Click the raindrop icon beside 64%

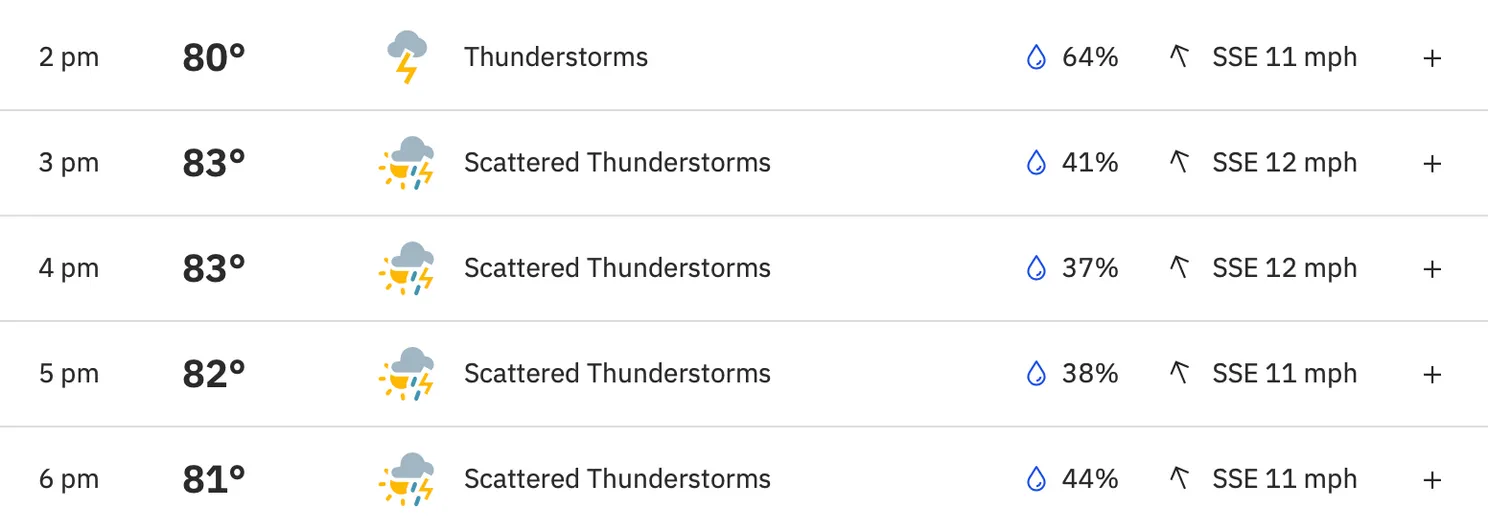click(1036, 58)
